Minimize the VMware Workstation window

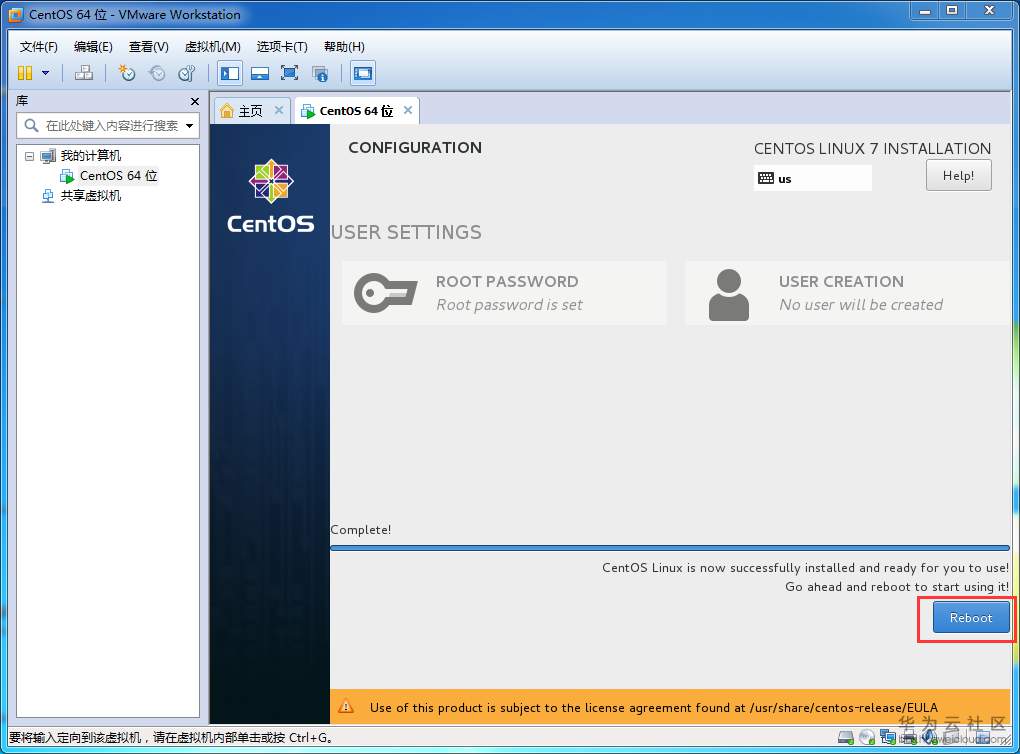(925, 10)
